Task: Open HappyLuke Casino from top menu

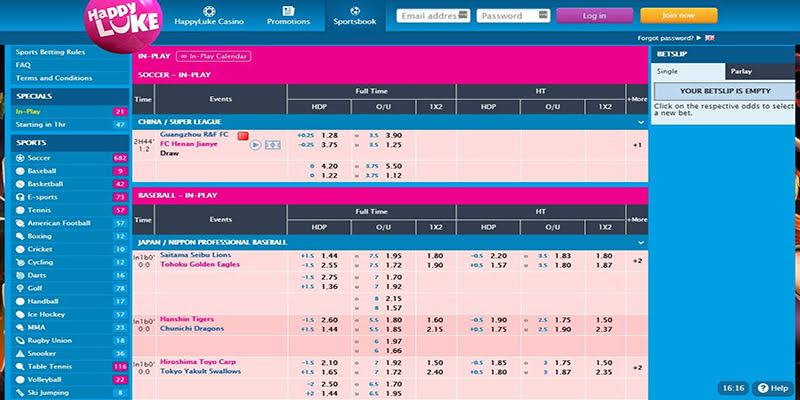Action: 209,16
